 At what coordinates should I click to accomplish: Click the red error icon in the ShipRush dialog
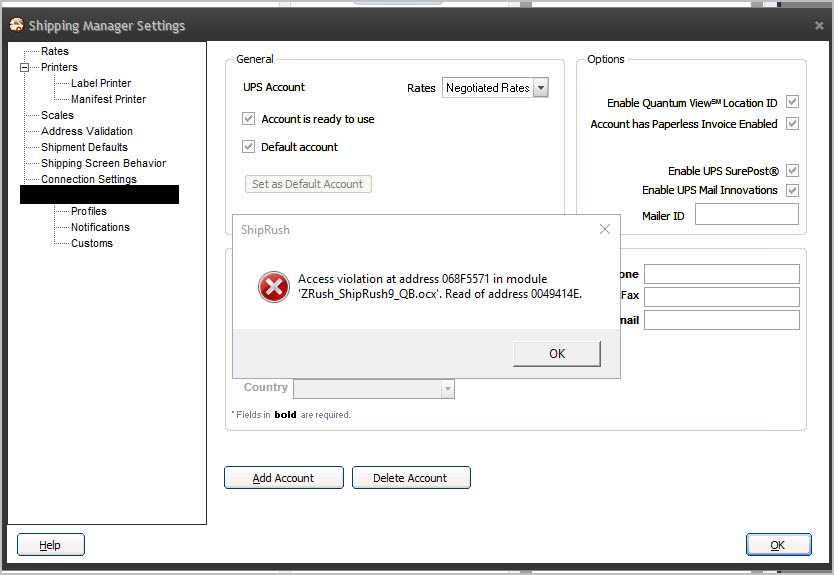coord(274,287)
